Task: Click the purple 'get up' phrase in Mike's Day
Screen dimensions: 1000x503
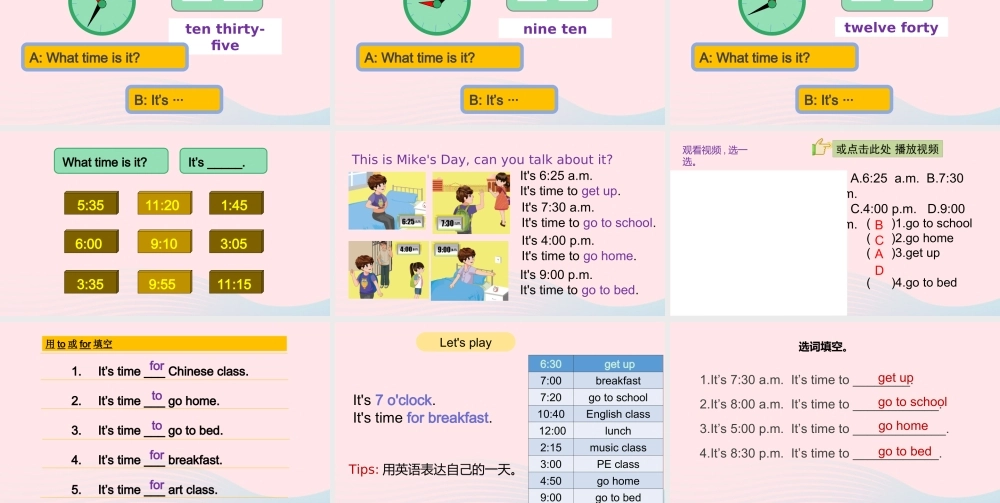Action: [599, 191]
